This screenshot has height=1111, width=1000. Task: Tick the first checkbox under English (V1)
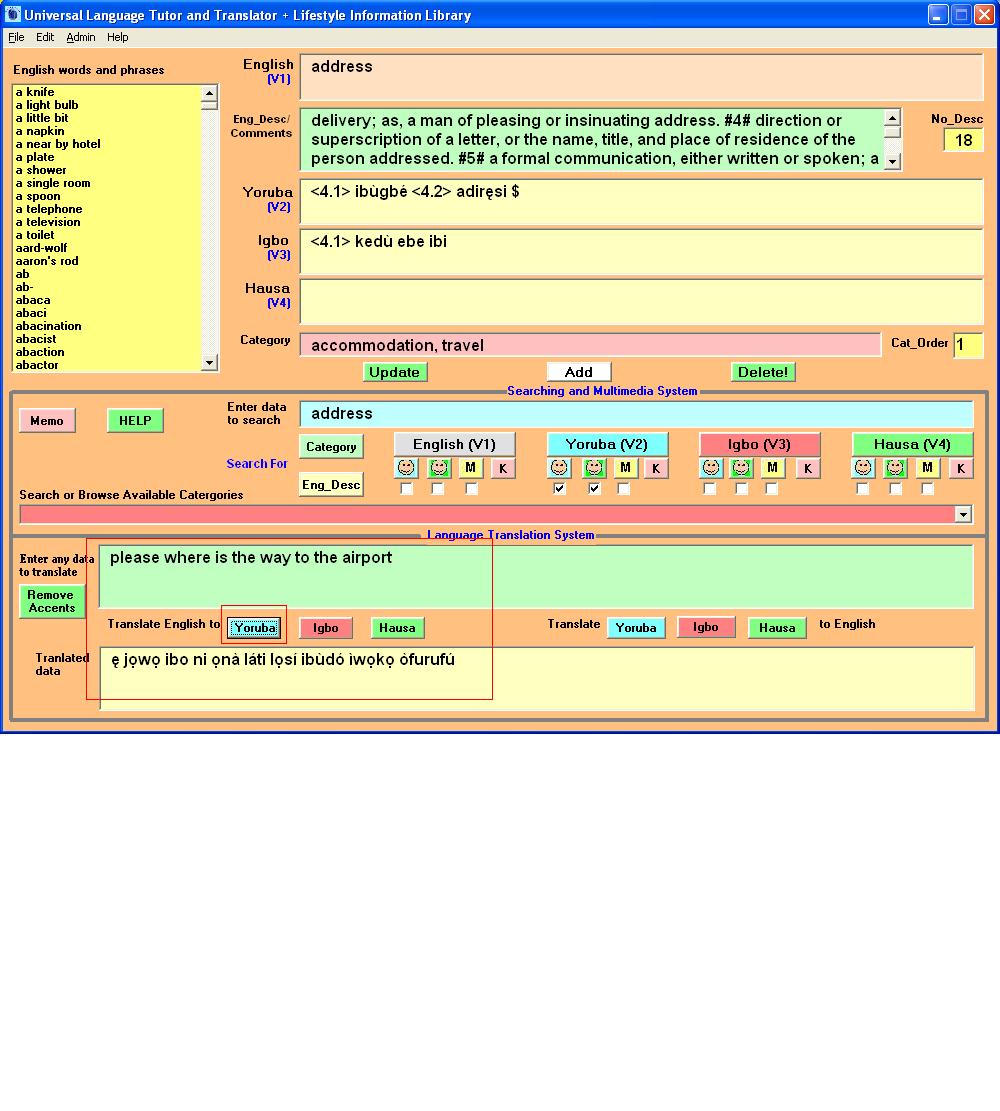coord(406,489)
